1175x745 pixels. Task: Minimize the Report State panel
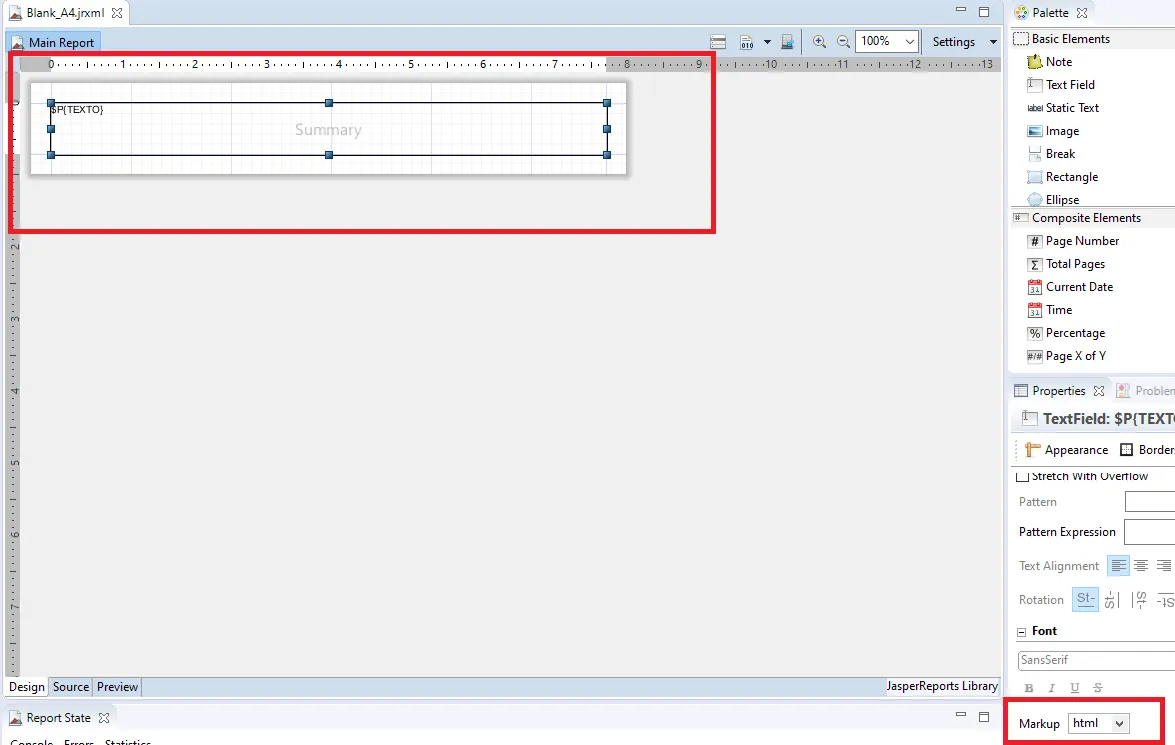pos(961,715)
